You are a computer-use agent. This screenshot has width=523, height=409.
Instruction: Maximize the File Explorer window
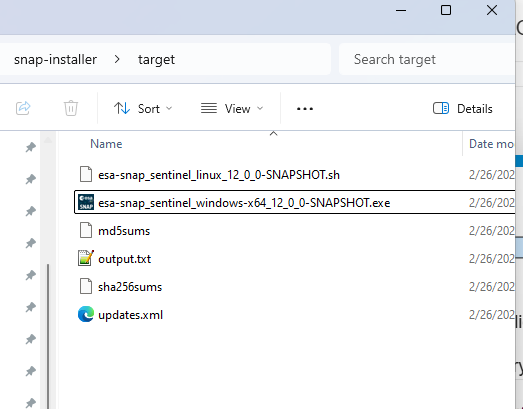[x=446, y=10]
